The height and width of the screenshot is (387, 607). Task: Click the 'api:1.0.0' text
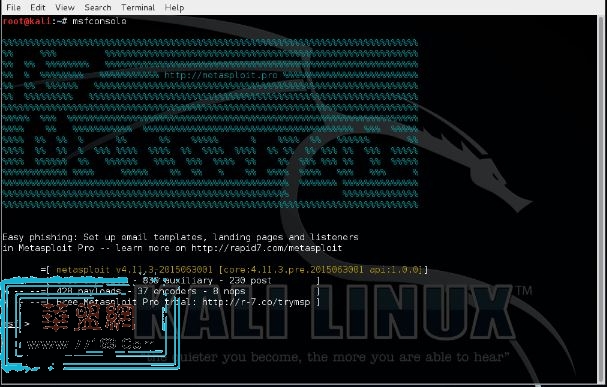click(x=395, y=269)
